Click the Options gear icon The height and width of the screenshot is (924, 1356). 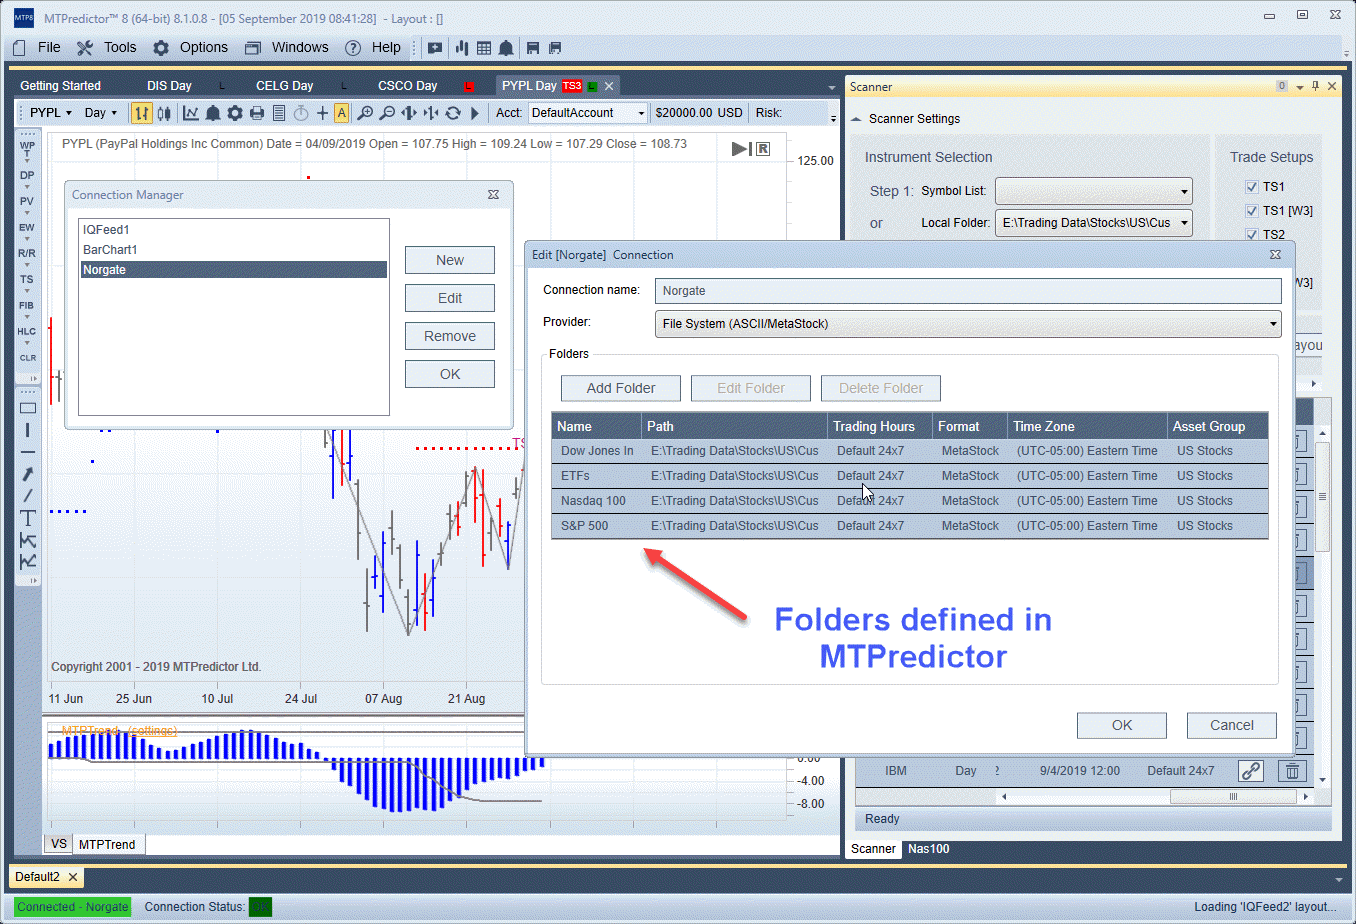tap(161, 48)
